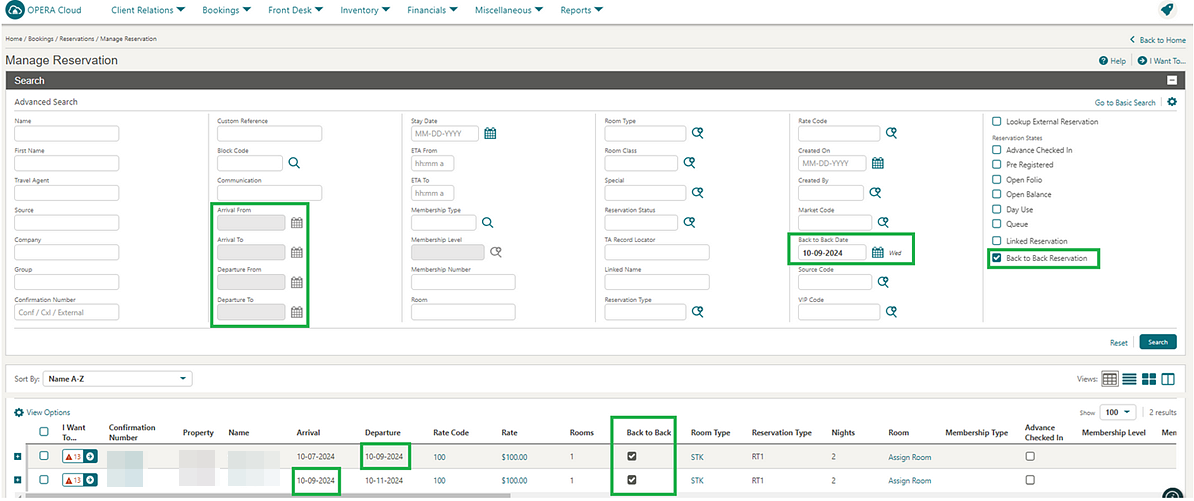Open the Help icon link
Viewport: 1194px width, 501px height.
[x=1103, y=61]
